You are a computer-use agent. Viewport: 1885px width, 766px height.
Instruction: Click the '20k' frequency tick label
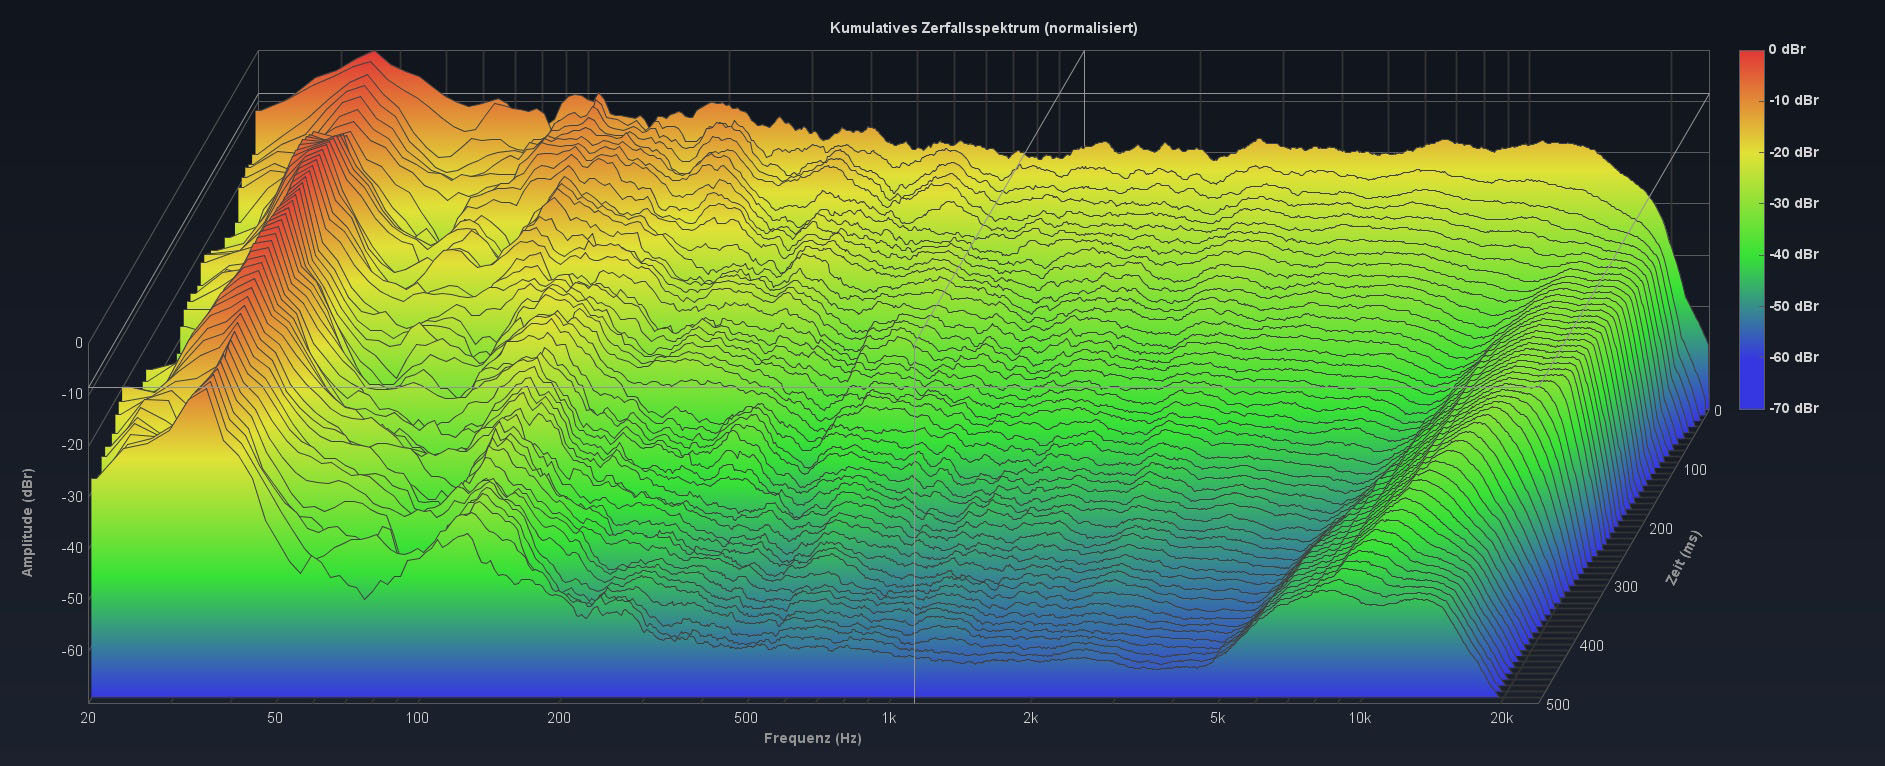tap(1500, 718)
